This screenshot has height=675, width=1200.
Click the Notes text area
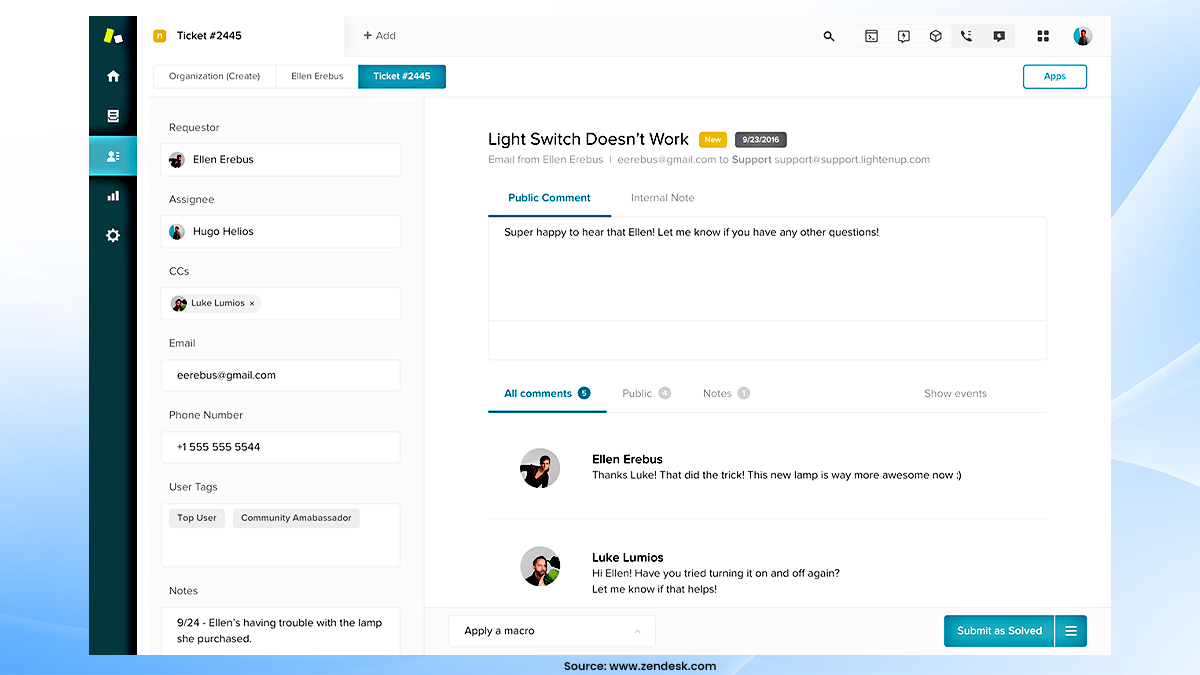tap(281, 631)
